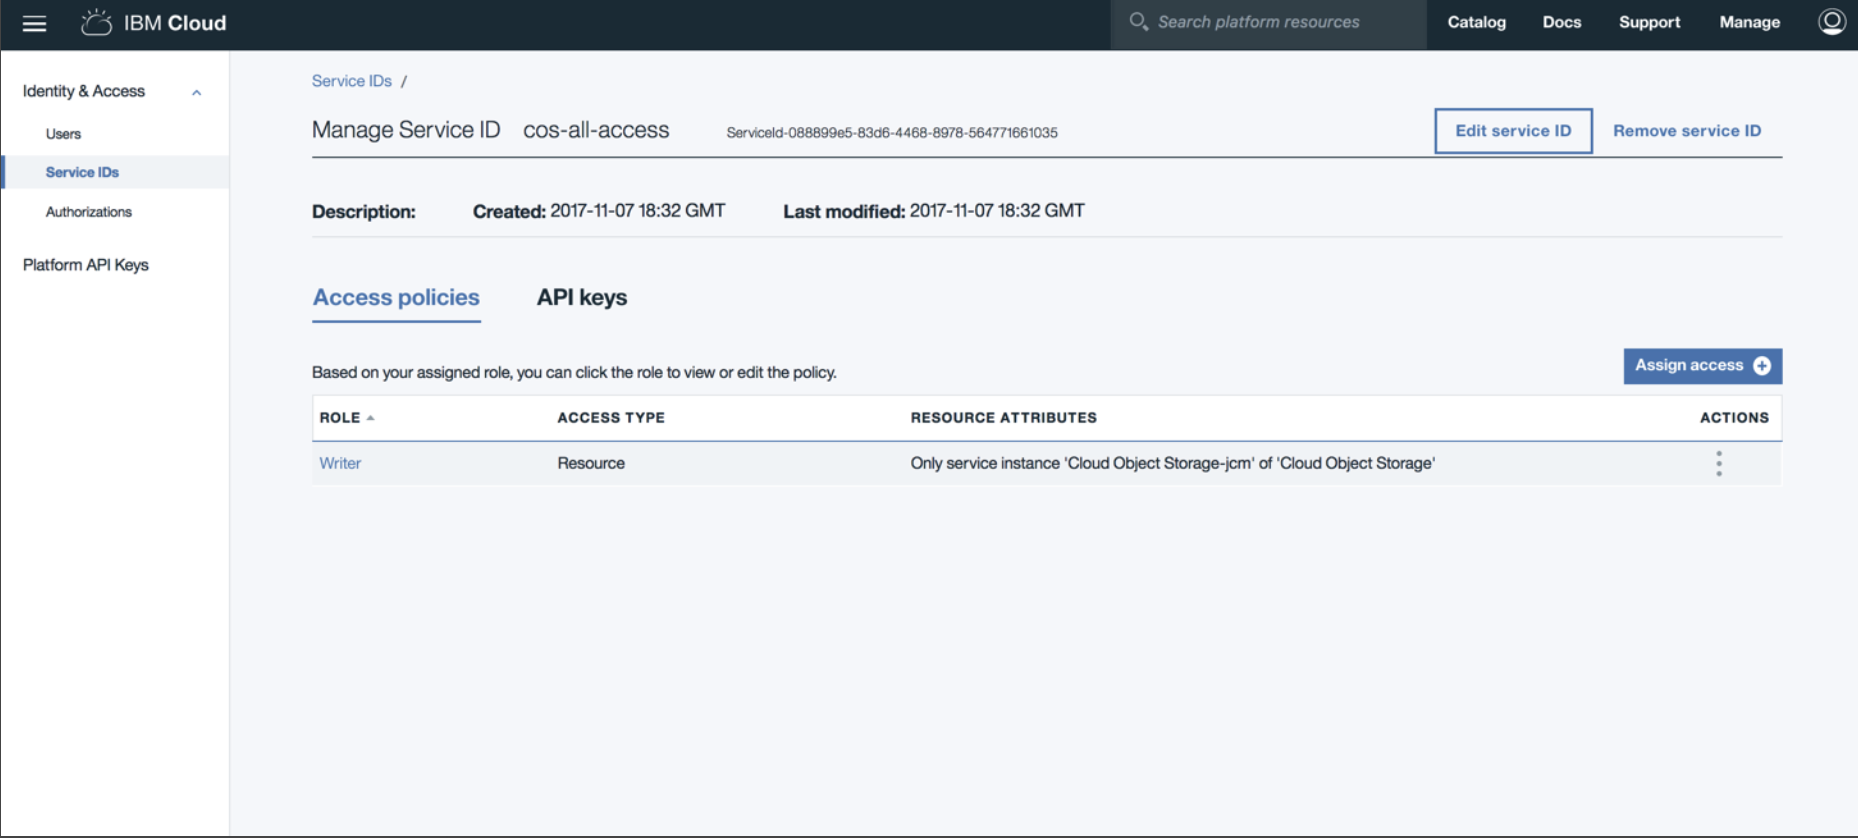Open the Catalog menu
The height and width of the screenshot is (838, 1858).
click(1476, 22)
